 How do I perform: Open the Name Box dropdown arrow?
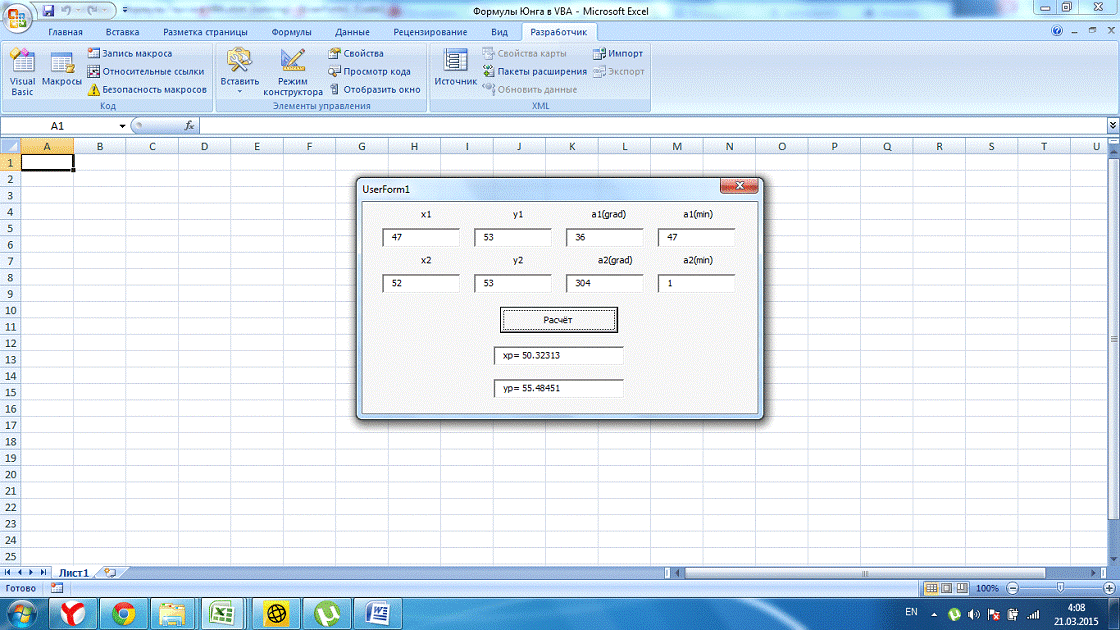(123, 126)
